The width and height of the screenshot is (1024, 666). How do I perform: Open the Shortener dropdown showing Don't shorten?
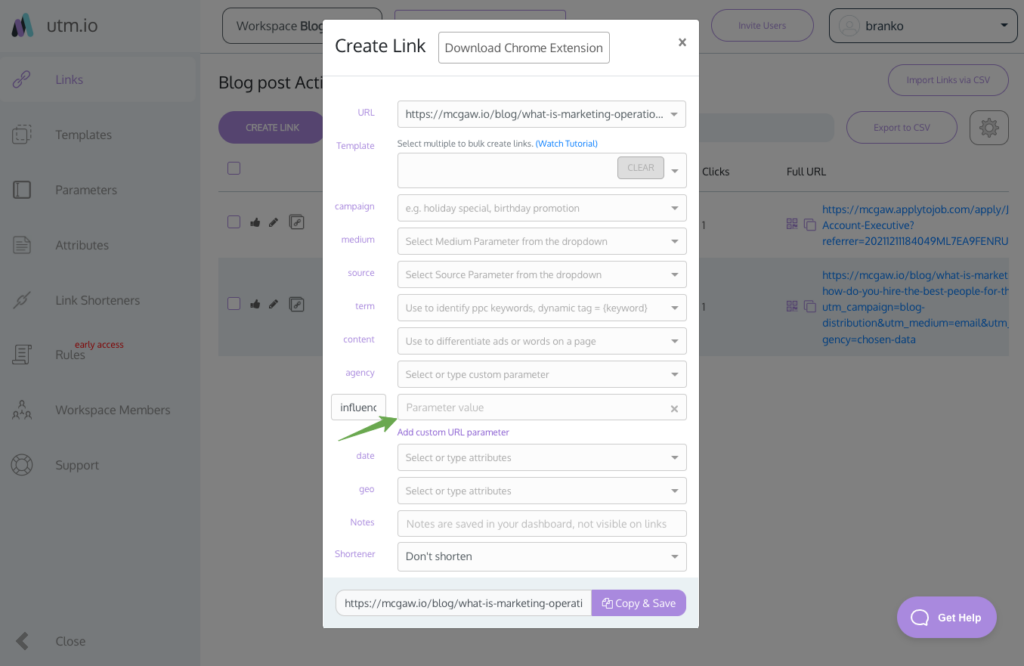coord(541,556)
